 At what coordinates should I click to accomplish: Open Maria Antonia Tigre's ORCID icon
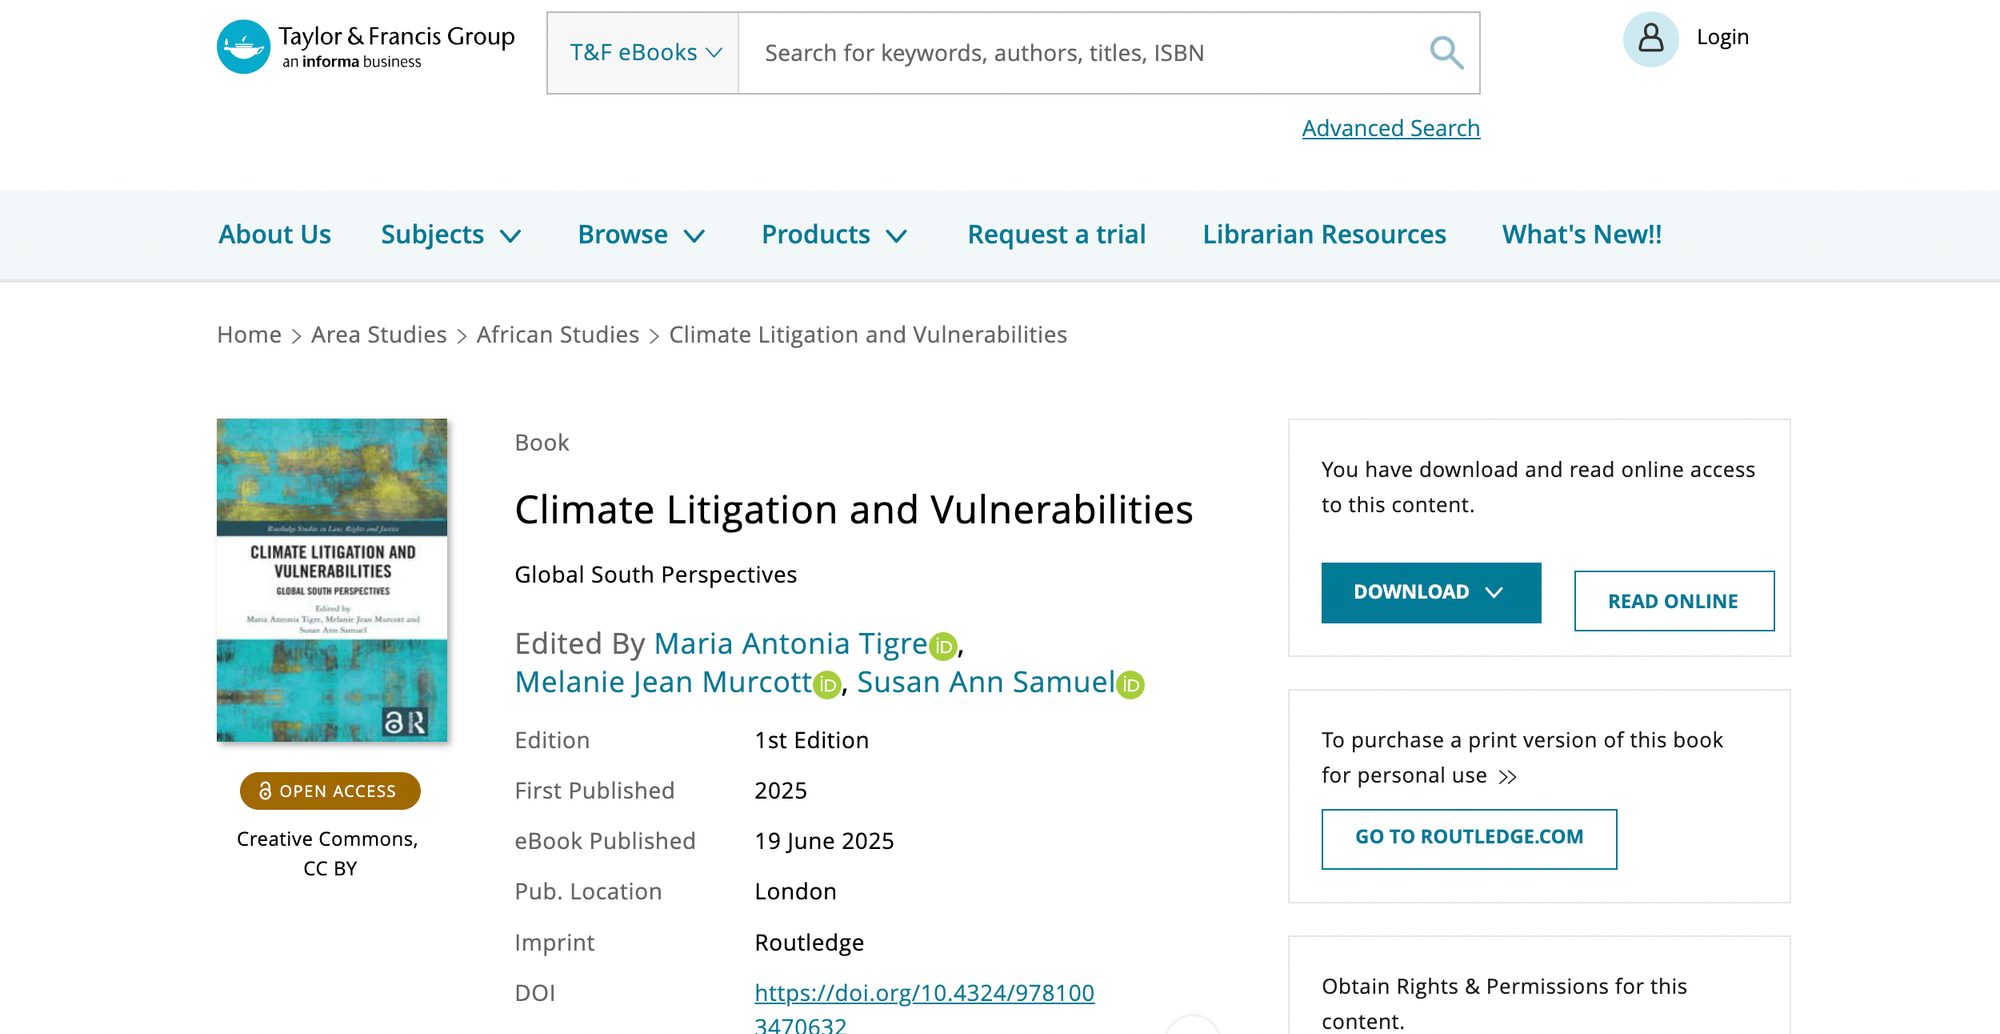pos(943,647)
